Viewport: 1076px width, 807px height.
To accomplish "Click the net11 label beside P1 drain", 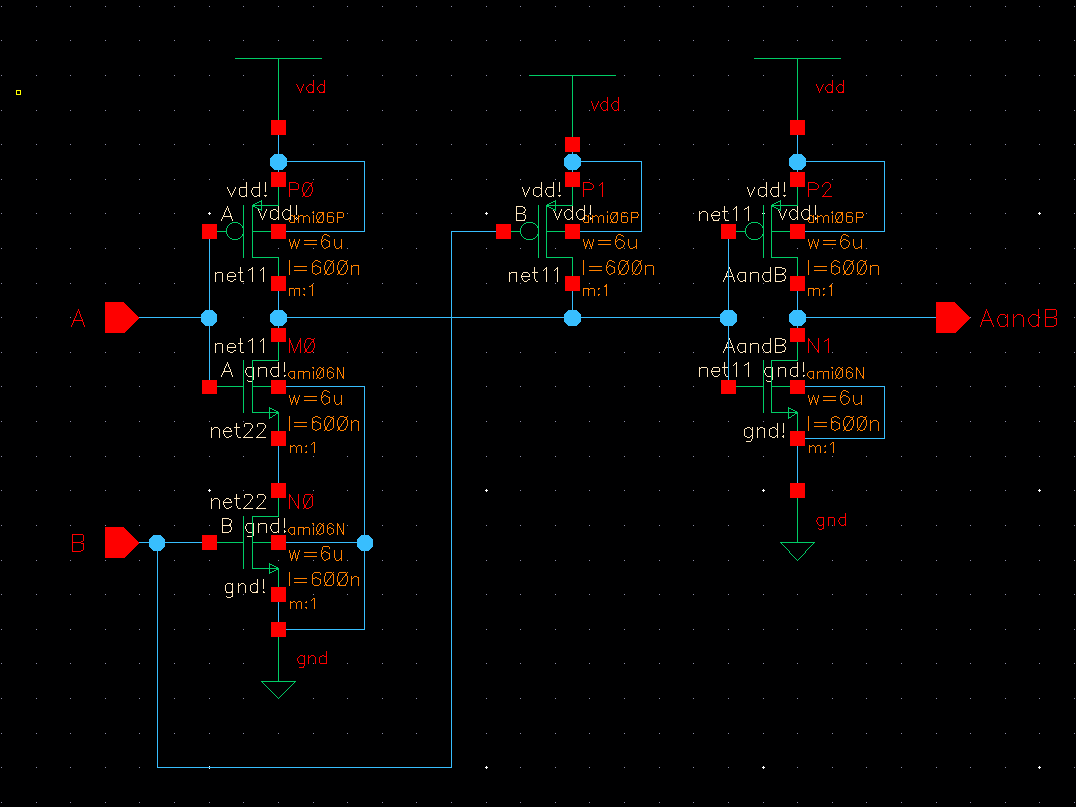I will pyautogui.click(x=534, y=275).
